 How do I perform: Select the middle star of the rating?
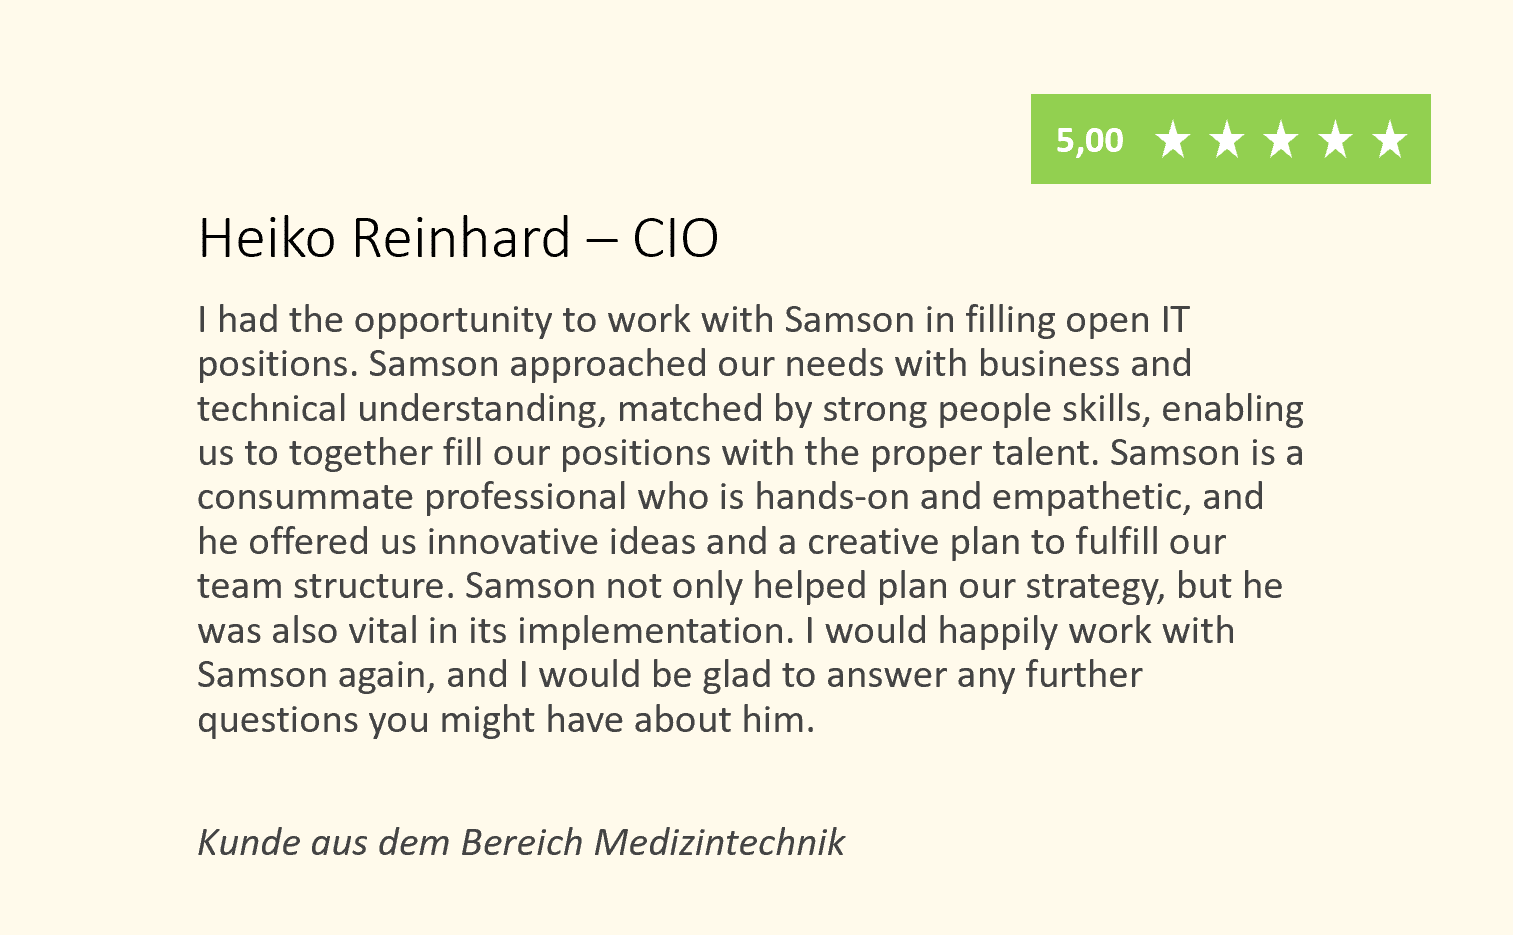click(x=1281, y=140)
